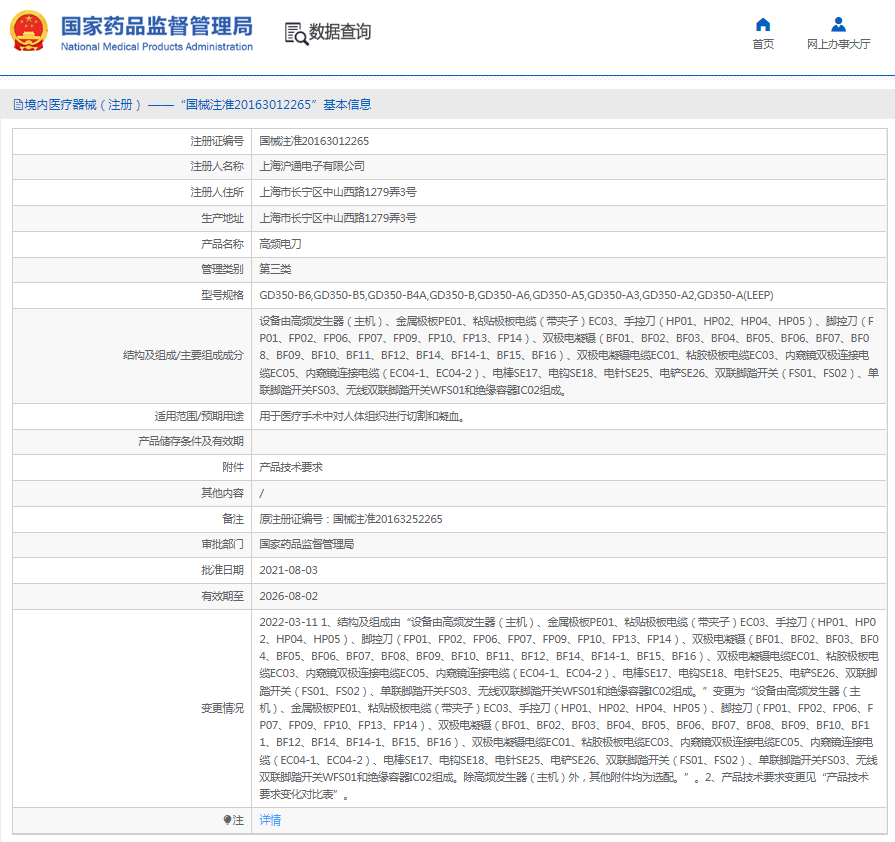The width and height of the screenshot is (895, 842).
Task: Click the registration number 国械注准20163012265 value
Action: tap(314, 141)
